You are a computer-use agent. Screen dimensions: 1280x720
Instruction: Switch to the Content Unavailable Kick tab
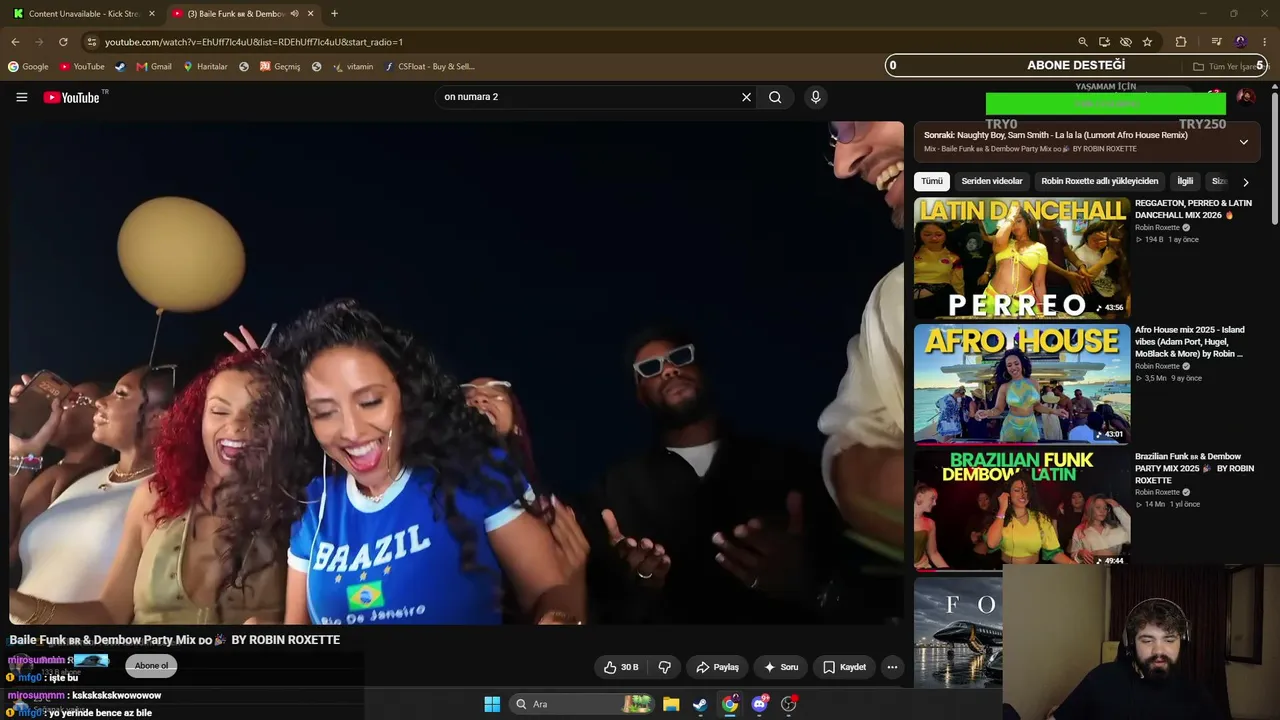point(84,14)
